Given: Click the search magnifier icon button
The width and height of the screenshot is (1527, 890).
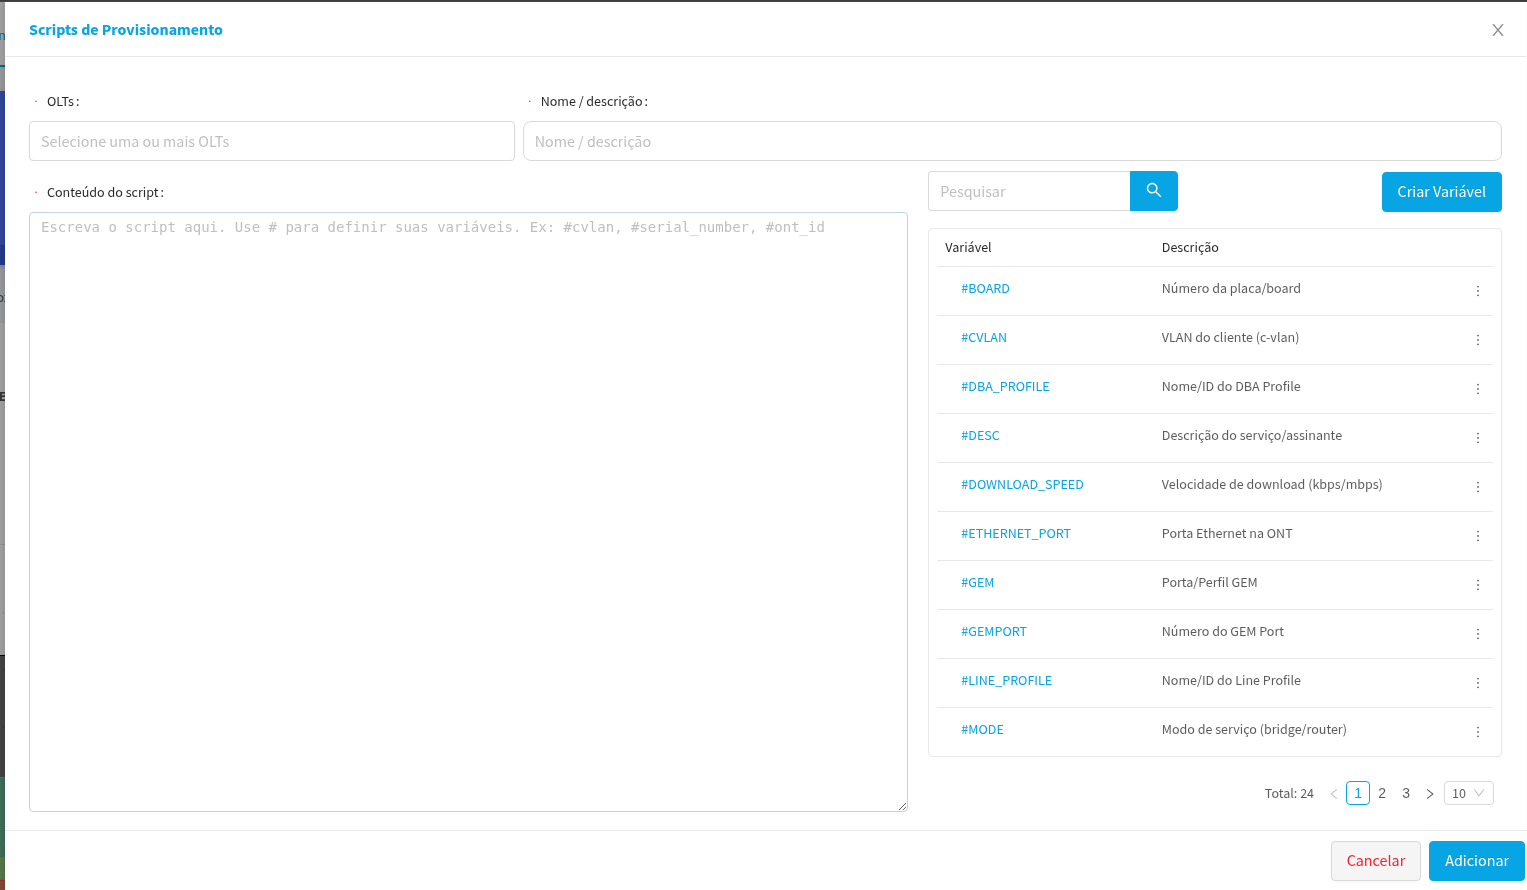Looking at the screenshot, I should (x=1153, y=191).
